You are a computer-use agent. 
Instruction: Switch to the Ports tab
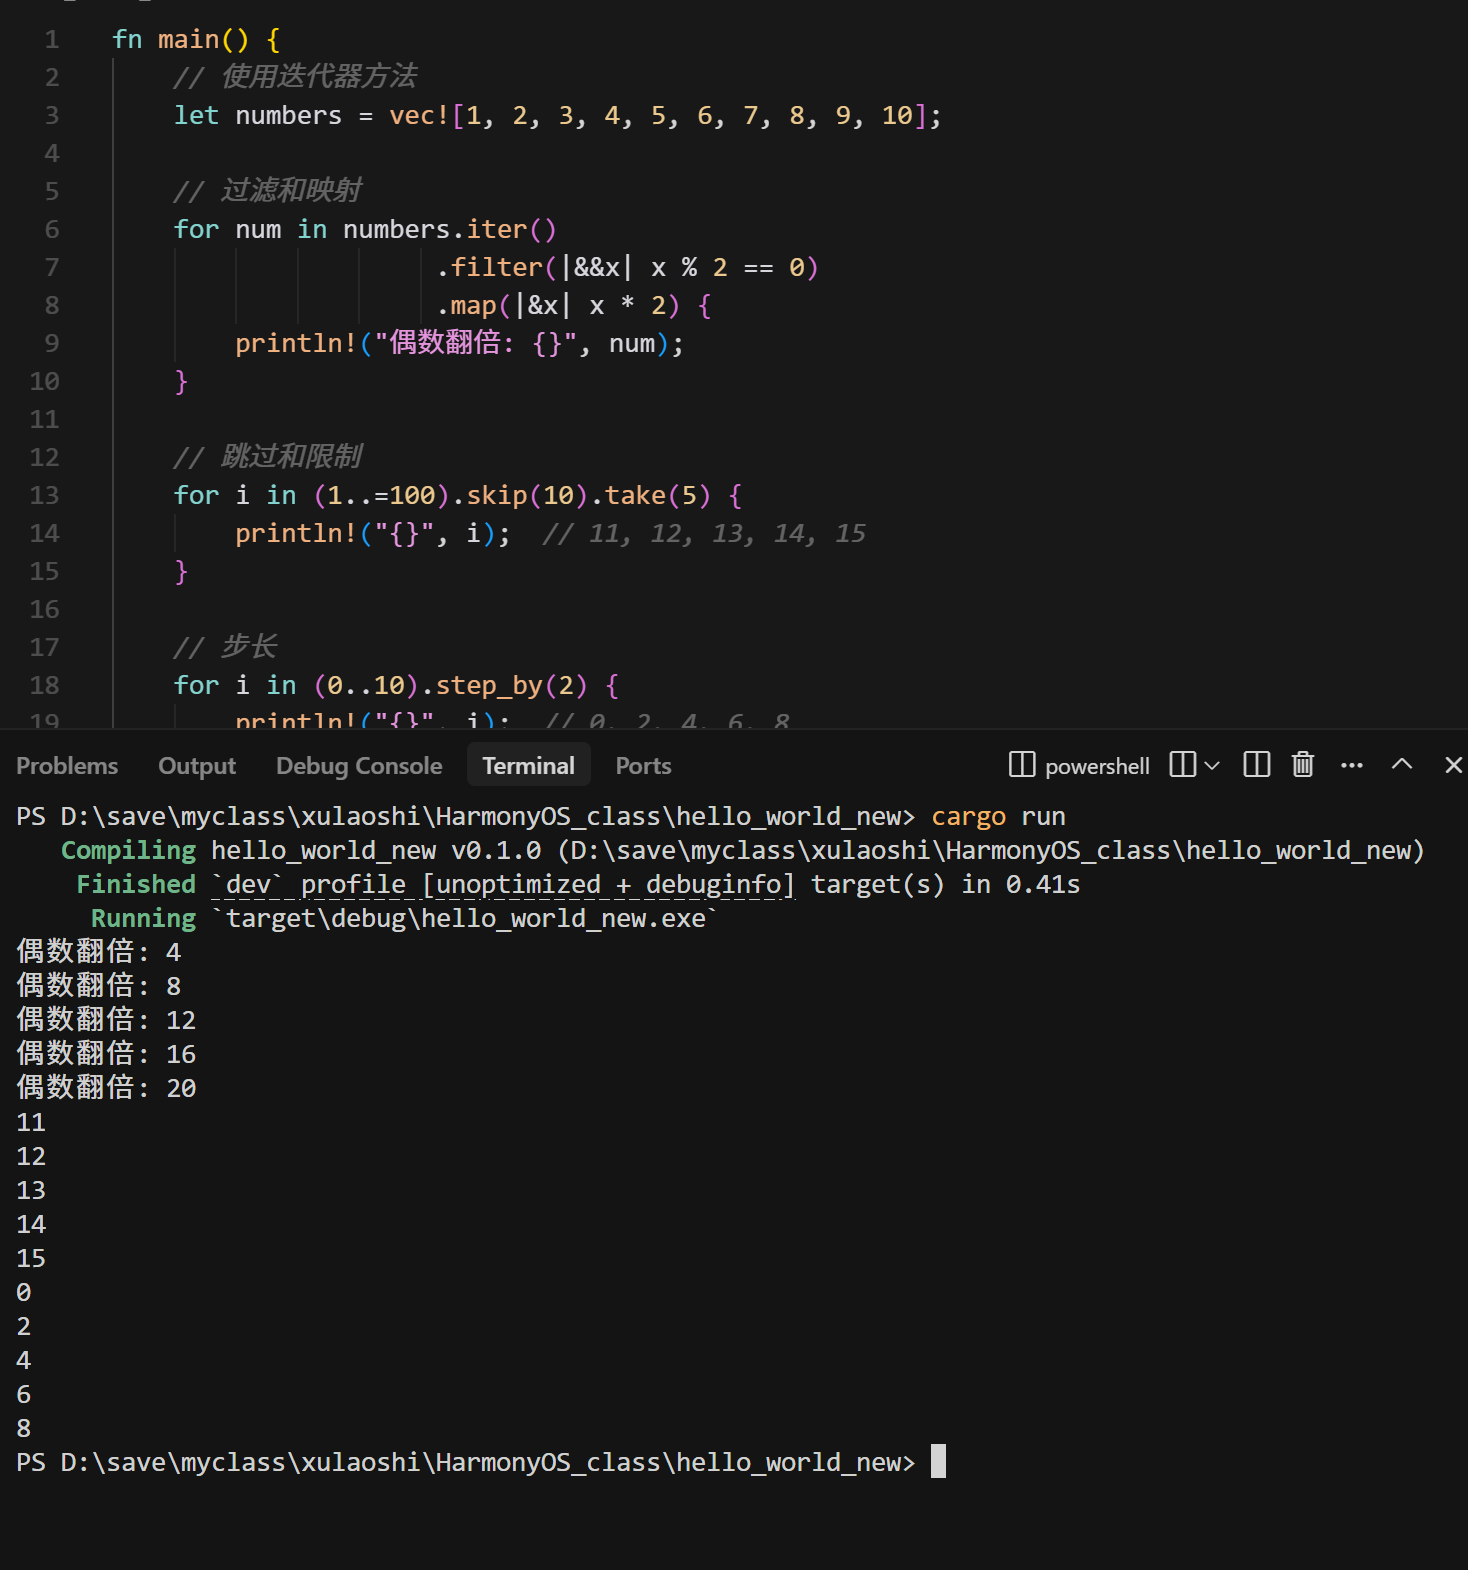point(643,766)
